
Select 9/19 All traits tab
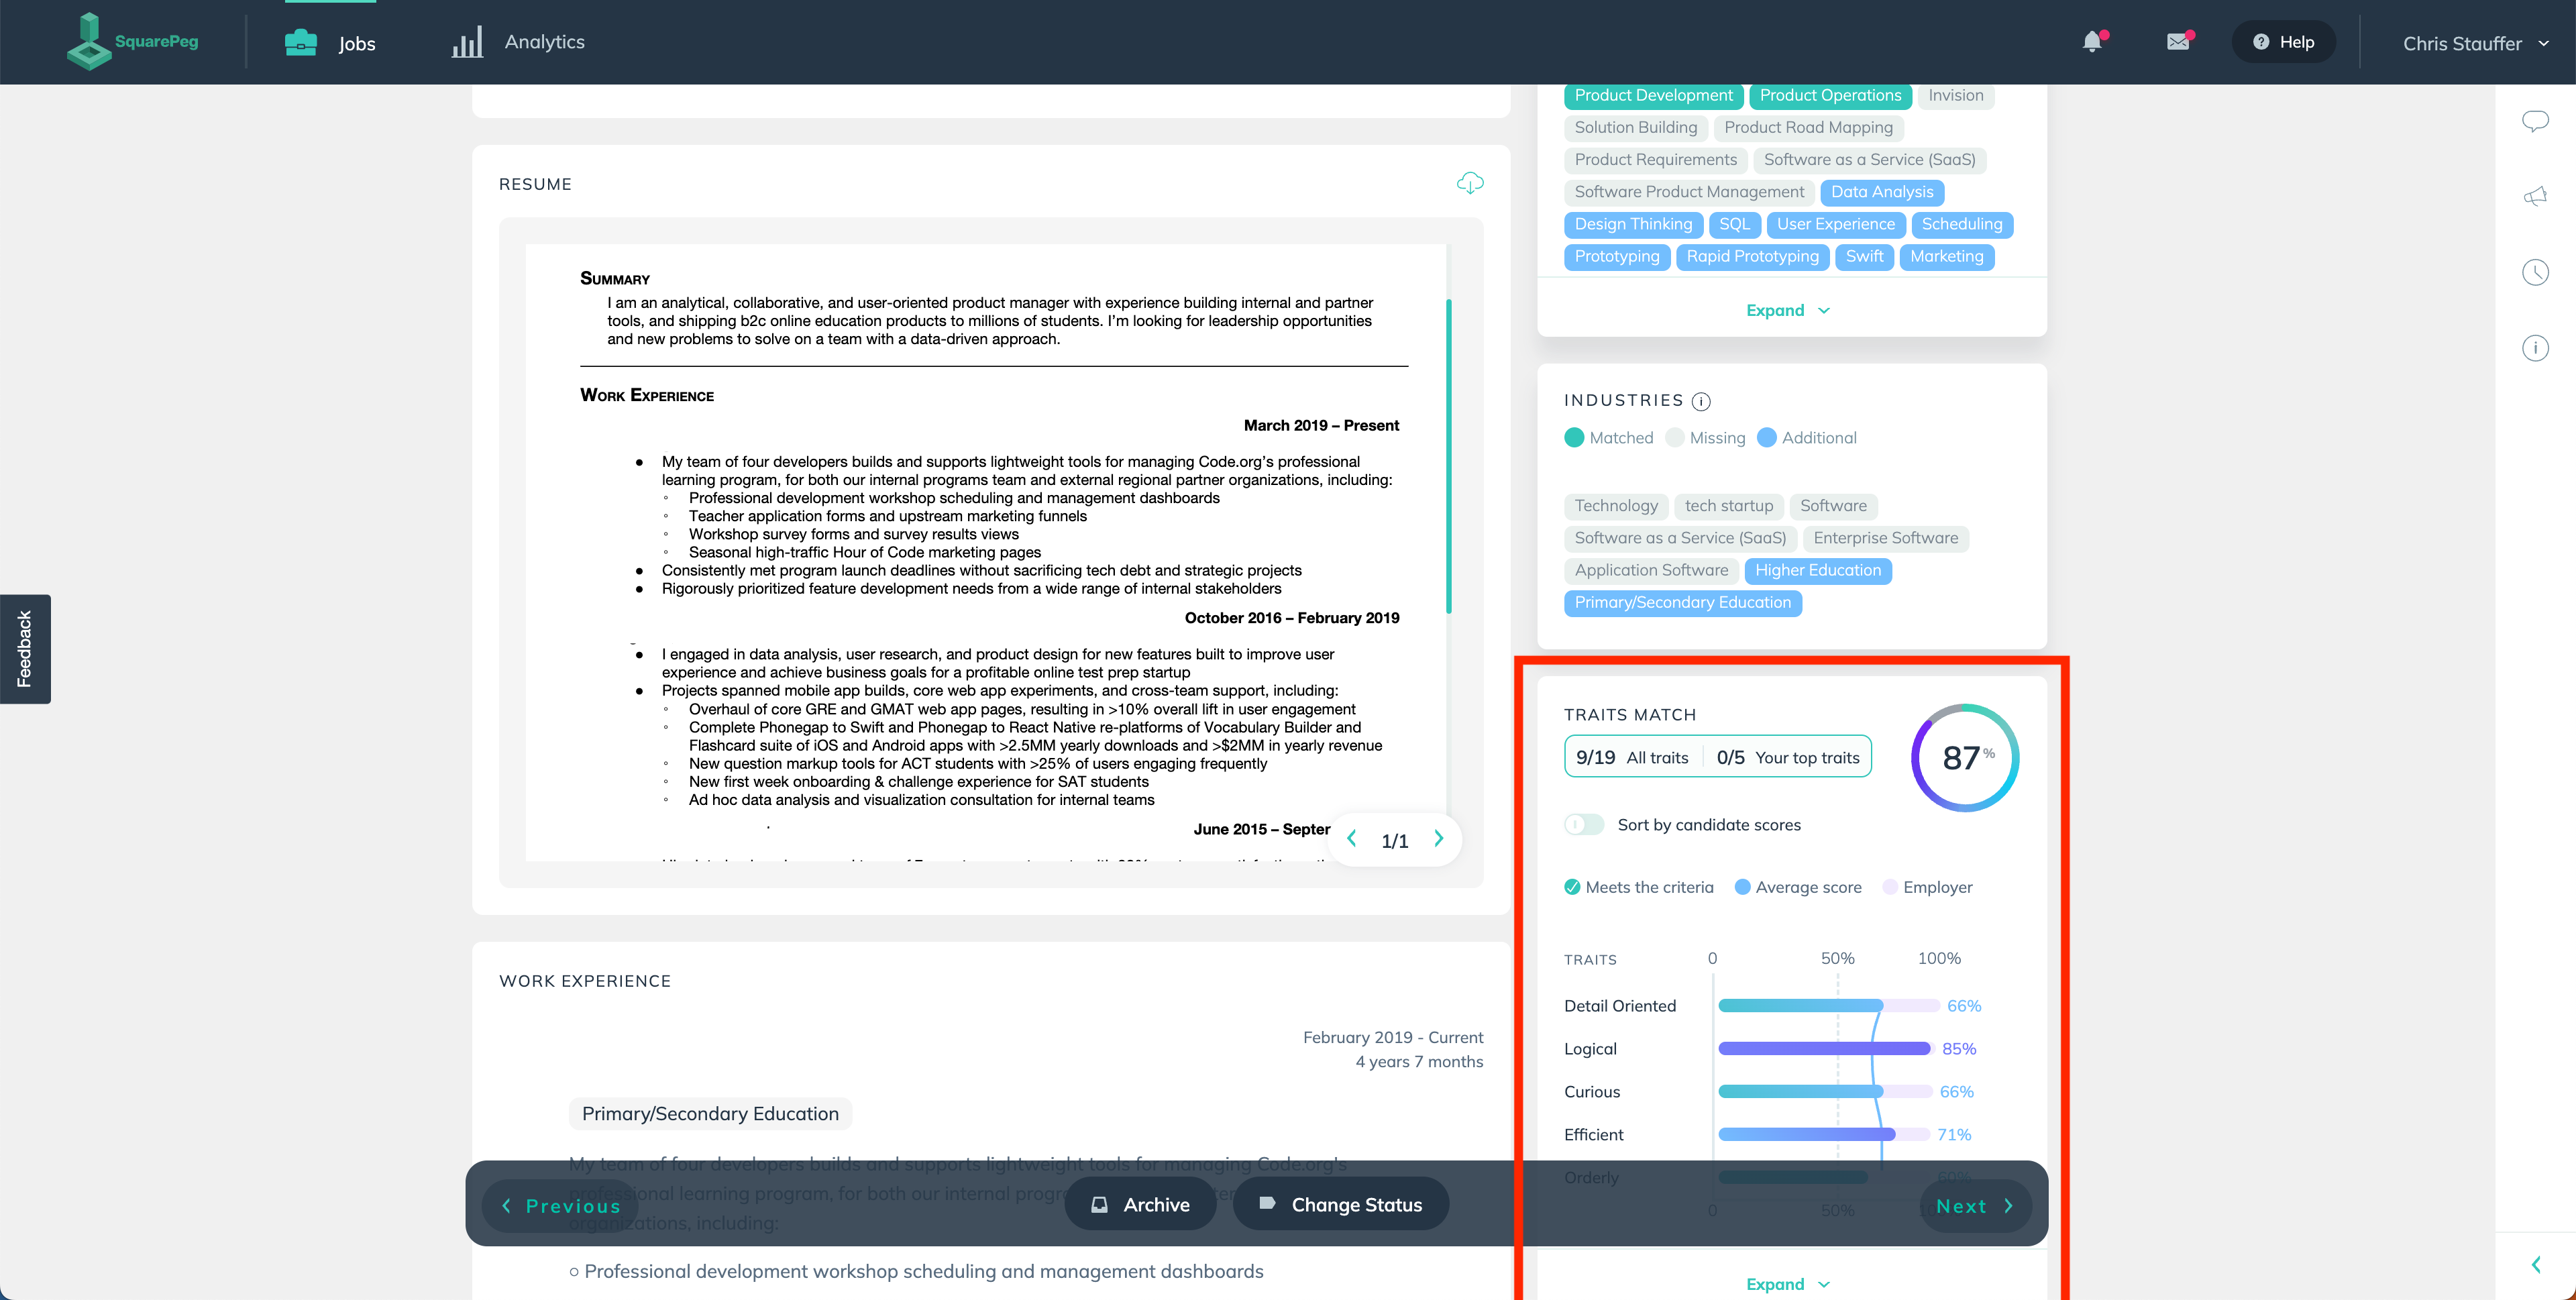tap(1632, 757)
